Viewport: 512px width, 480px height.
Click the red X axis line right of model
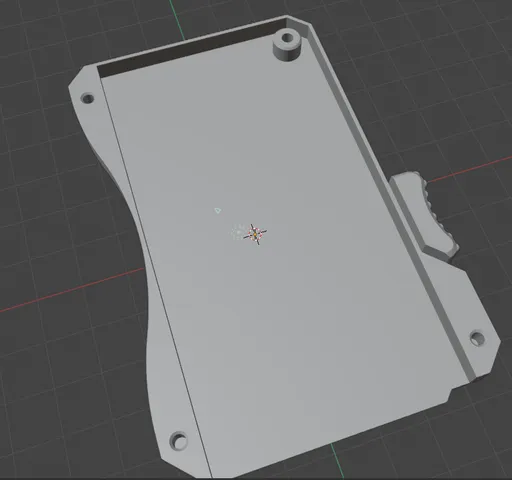(x=469, y=169)
